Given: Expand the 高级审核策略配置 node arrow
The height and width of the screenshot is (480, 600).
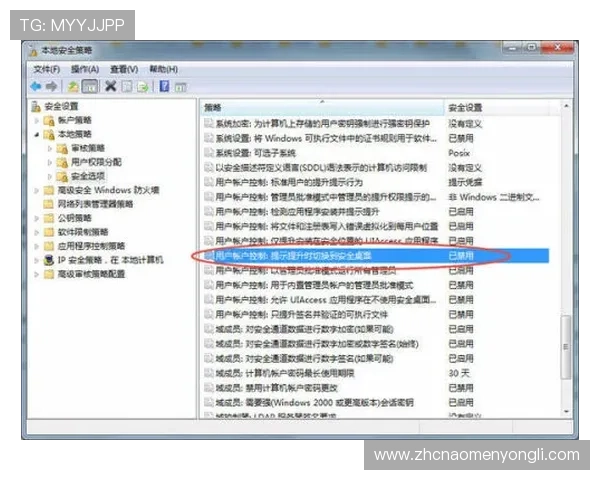Looking at the screenshot, I should pos(37,274).
